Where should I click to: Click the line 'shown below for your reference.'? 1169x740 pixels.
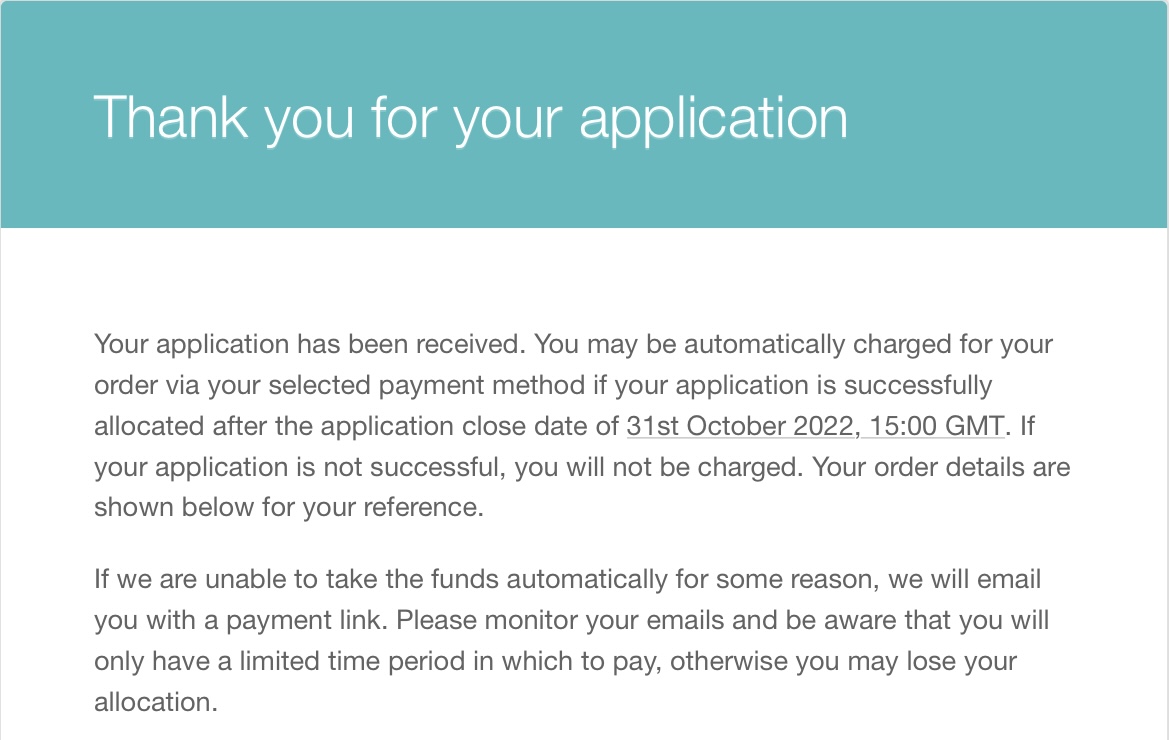tap(288, 507)
